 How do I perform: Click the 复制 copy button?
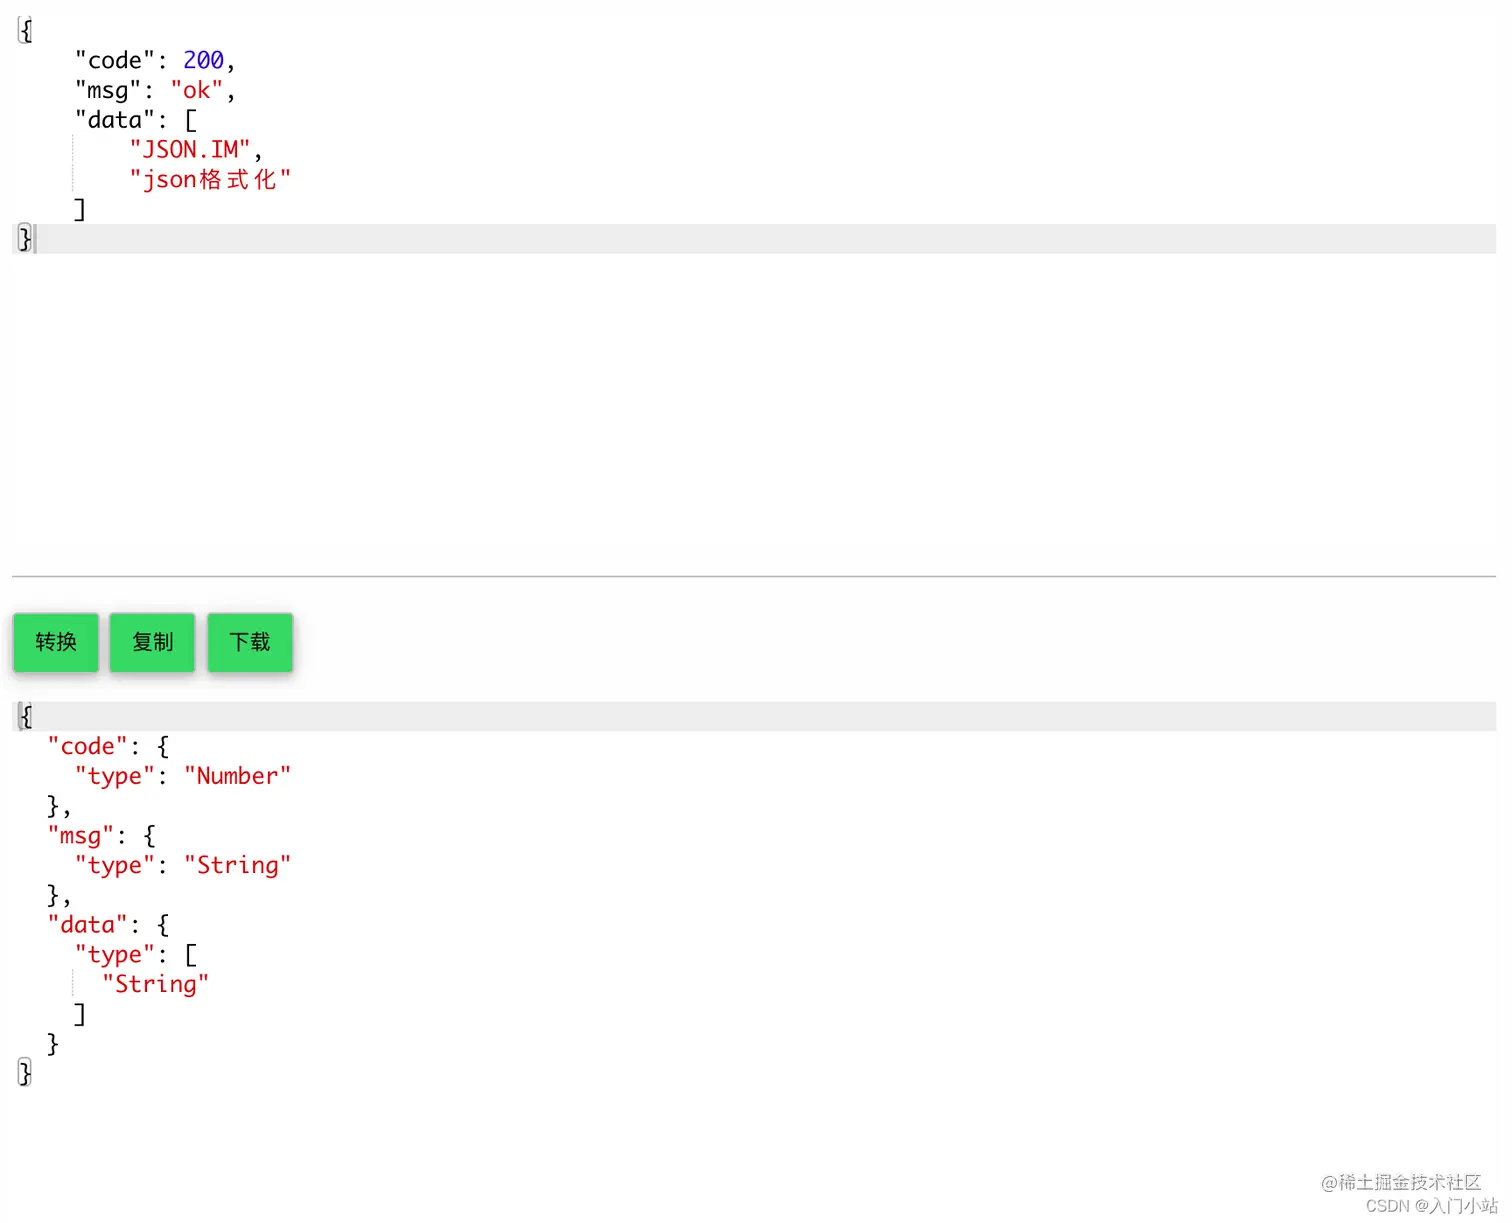point(152,642)
